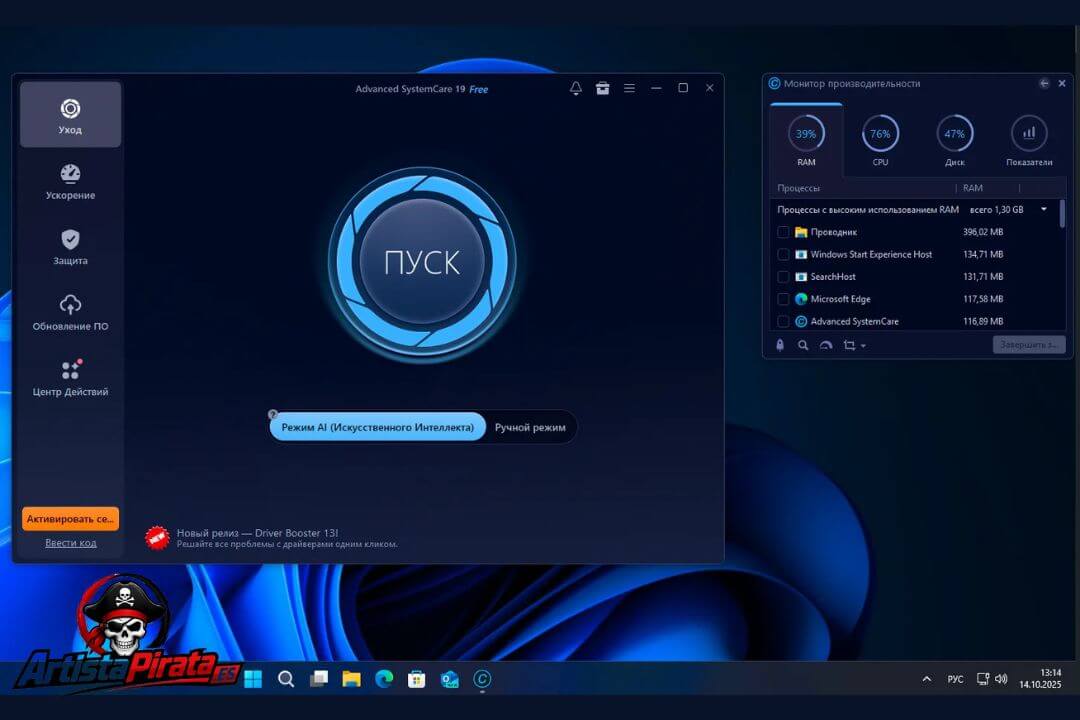Open the Центр Действий section
This screenshot has width=1080, height=720.
pos(70,378)
